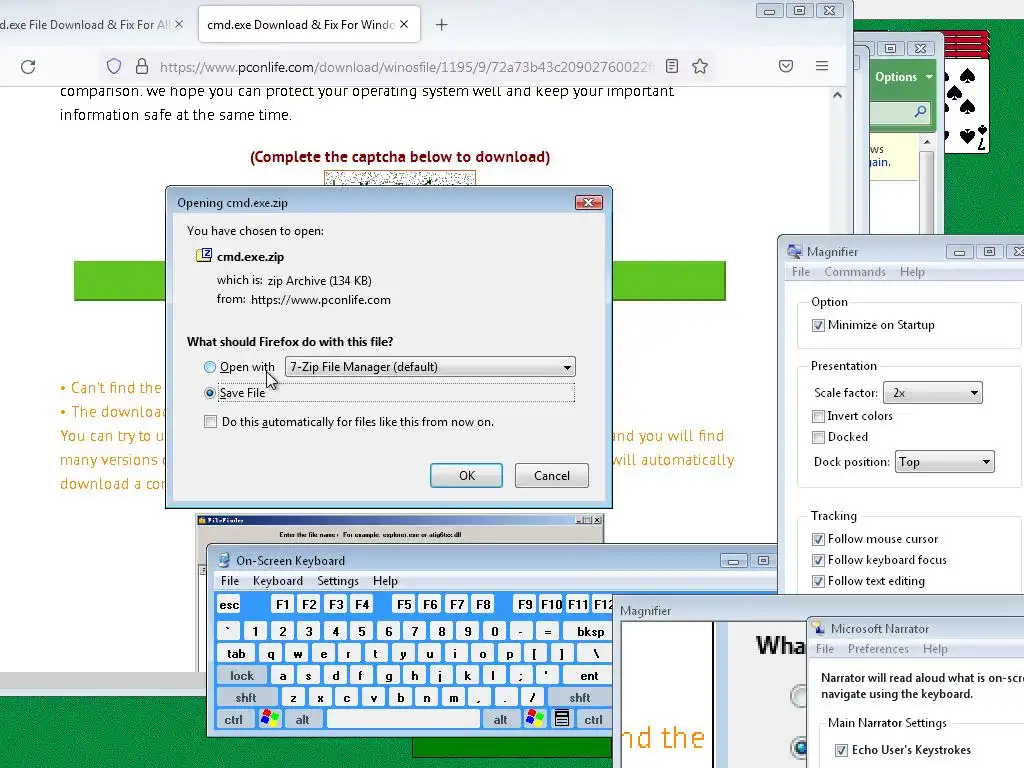
Task: Click the context menu key on keyboard
Action: (x=562, y=719)
